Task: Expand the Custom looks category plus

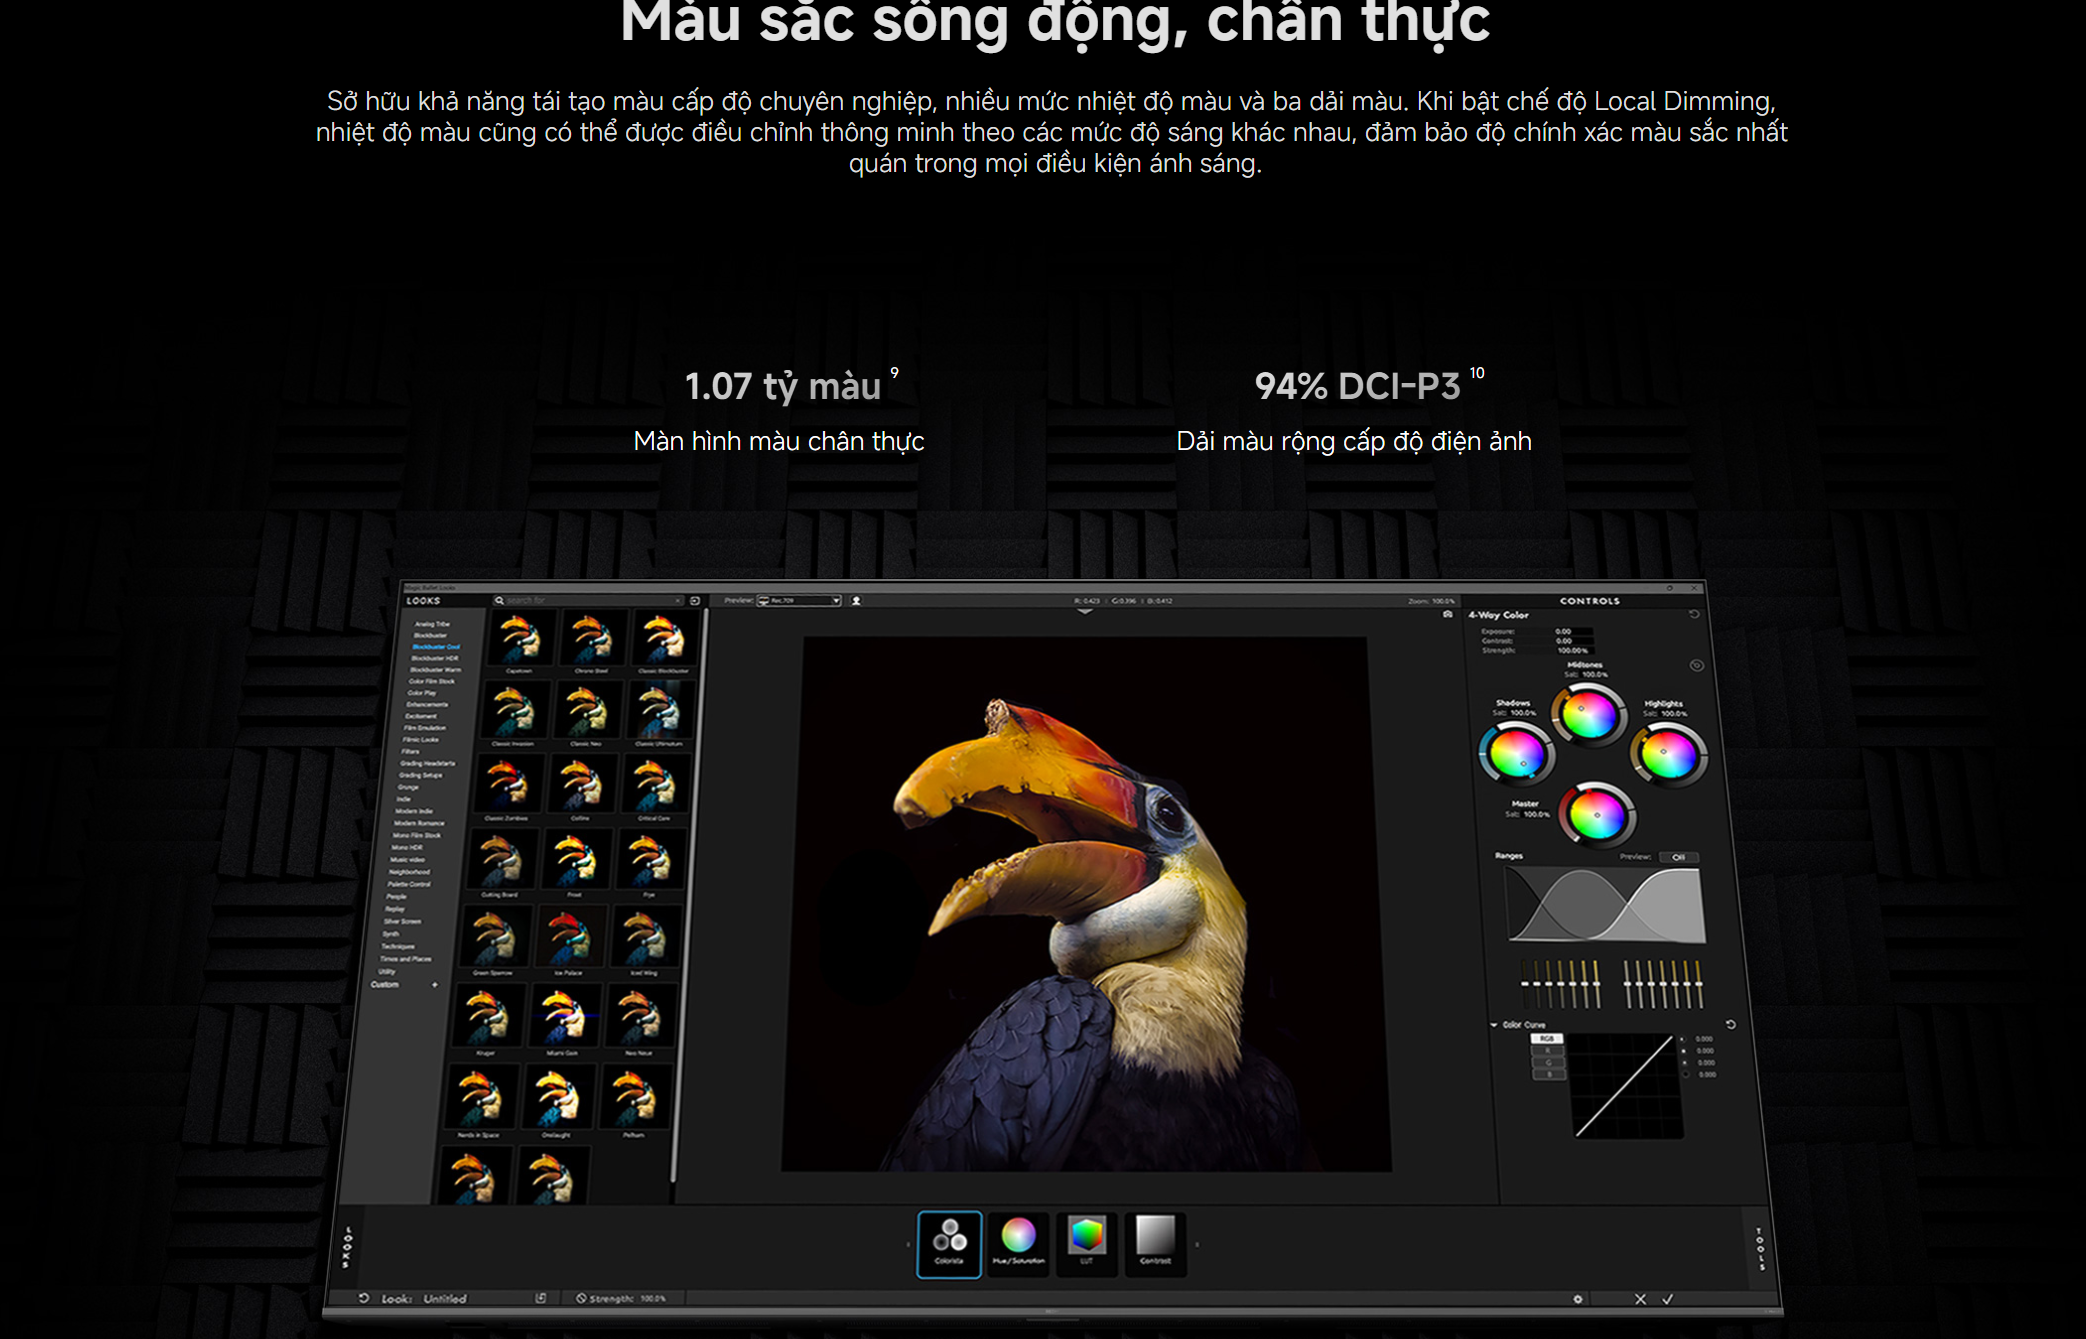Action: pyautogui.click(x=434, y=985)
